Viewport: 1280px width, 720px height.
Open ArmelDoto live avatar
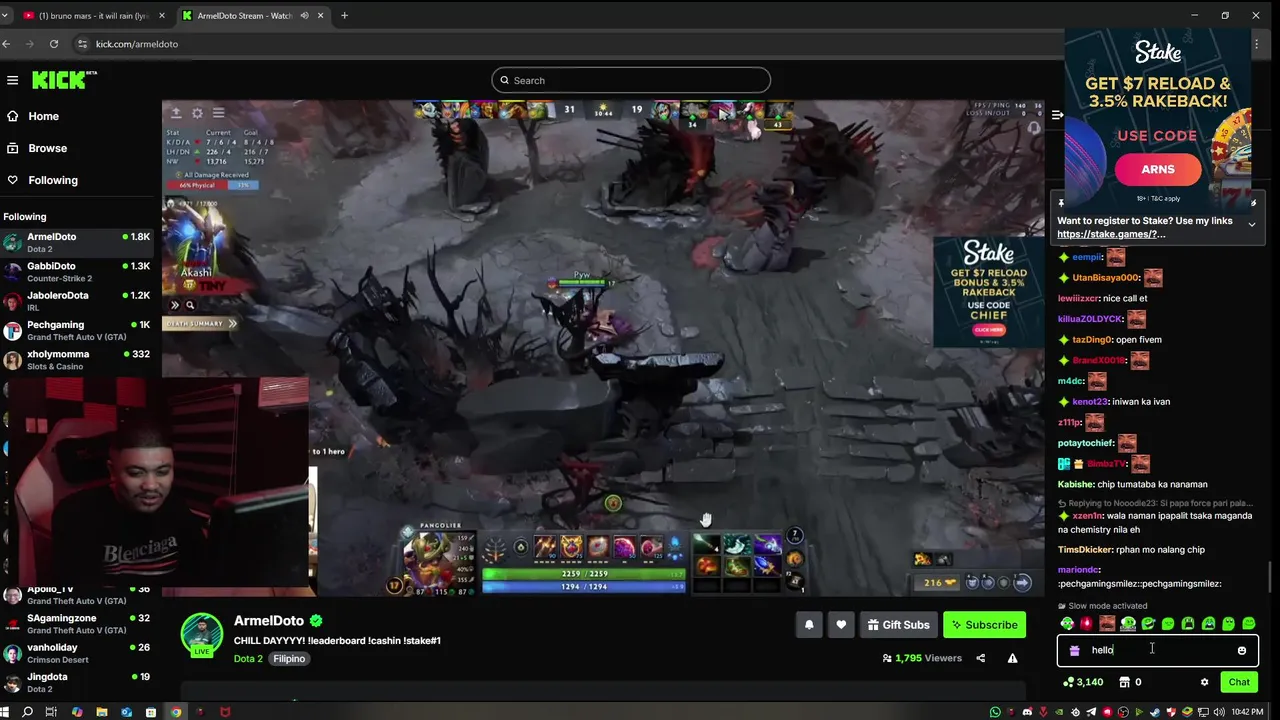click(x=201, y=634)
